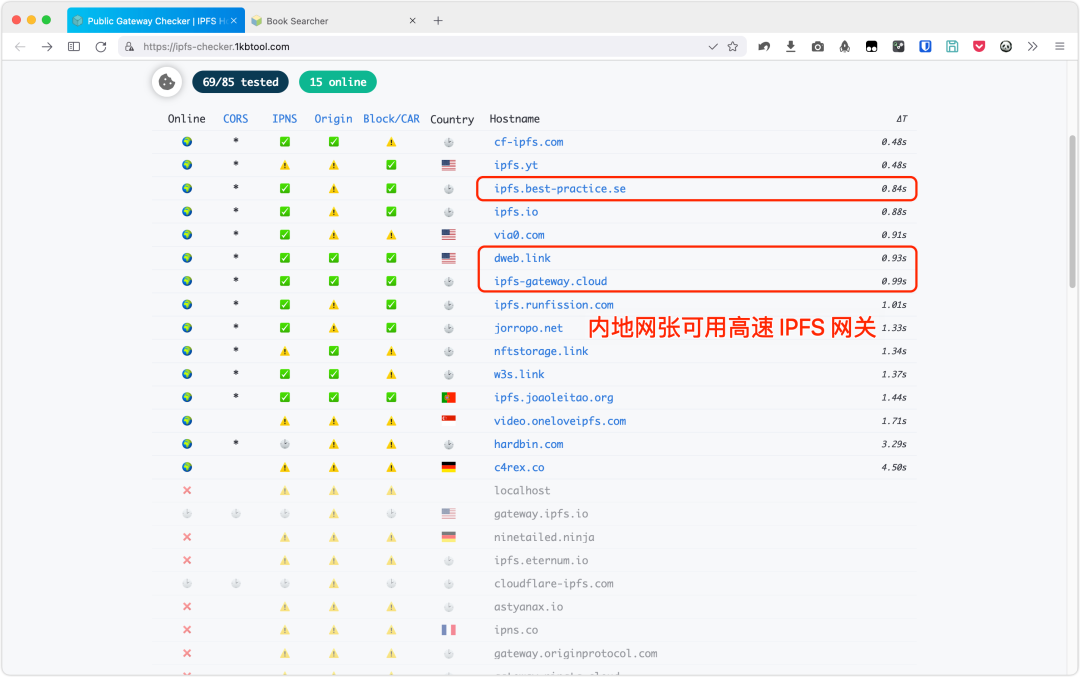This screenshot has width=1080, height=677.
Task: Switch to the Book Searcher tab
Action: point(330,20)
